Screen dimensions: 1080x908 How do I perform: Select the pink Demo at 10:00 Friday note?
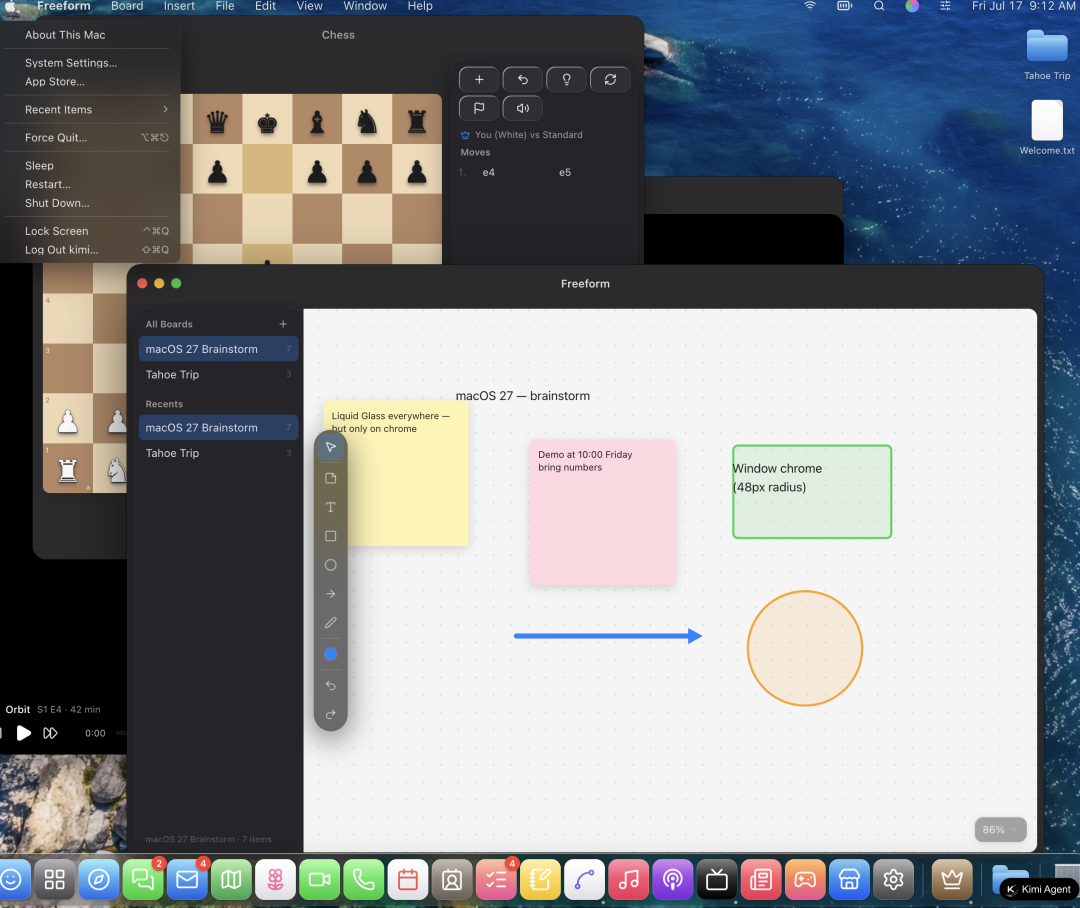(x=602, y=513)
